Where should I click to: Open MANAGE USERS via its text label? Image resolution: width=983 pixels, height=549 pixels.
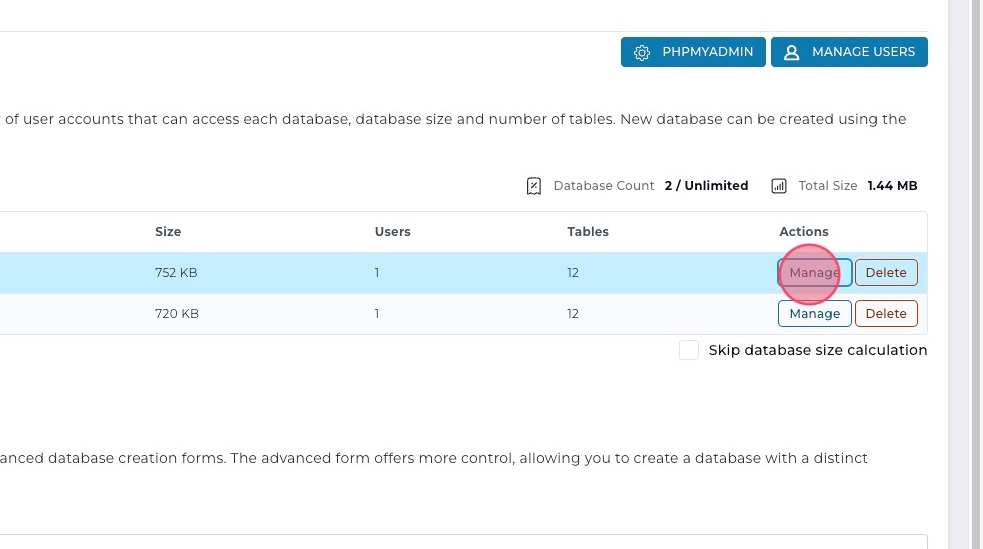tap(863, 52)
